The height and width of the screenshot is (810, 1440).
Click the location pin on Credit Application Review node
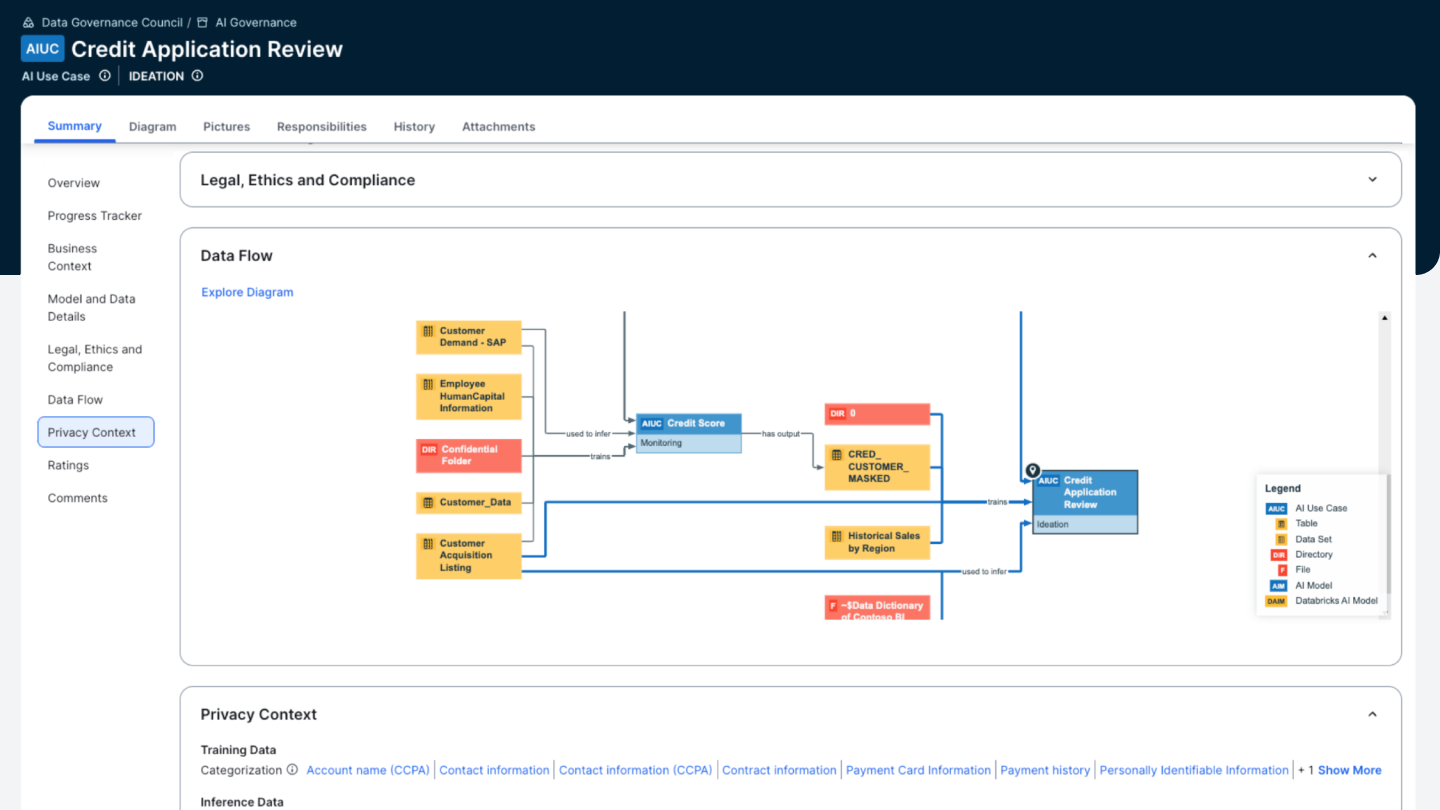click(1033, 471)
